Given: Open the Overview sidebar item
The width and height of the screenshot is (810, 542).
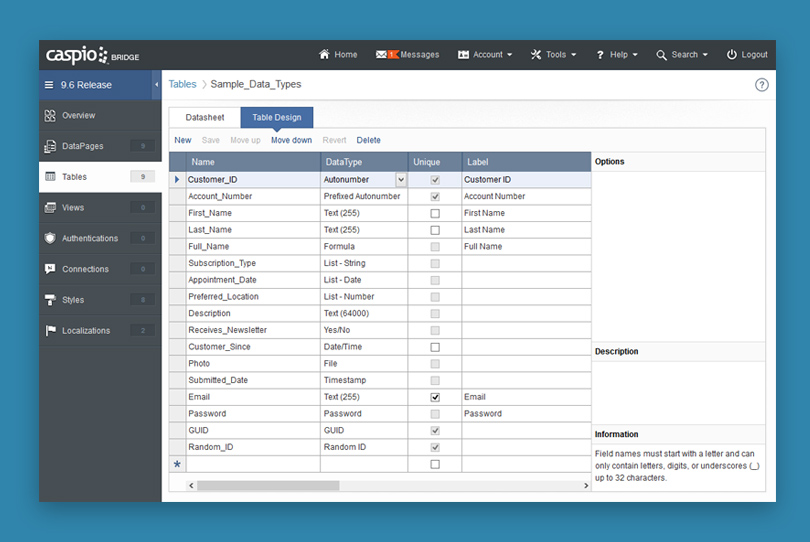Looking at the screenshot, I should pos(100,116).
